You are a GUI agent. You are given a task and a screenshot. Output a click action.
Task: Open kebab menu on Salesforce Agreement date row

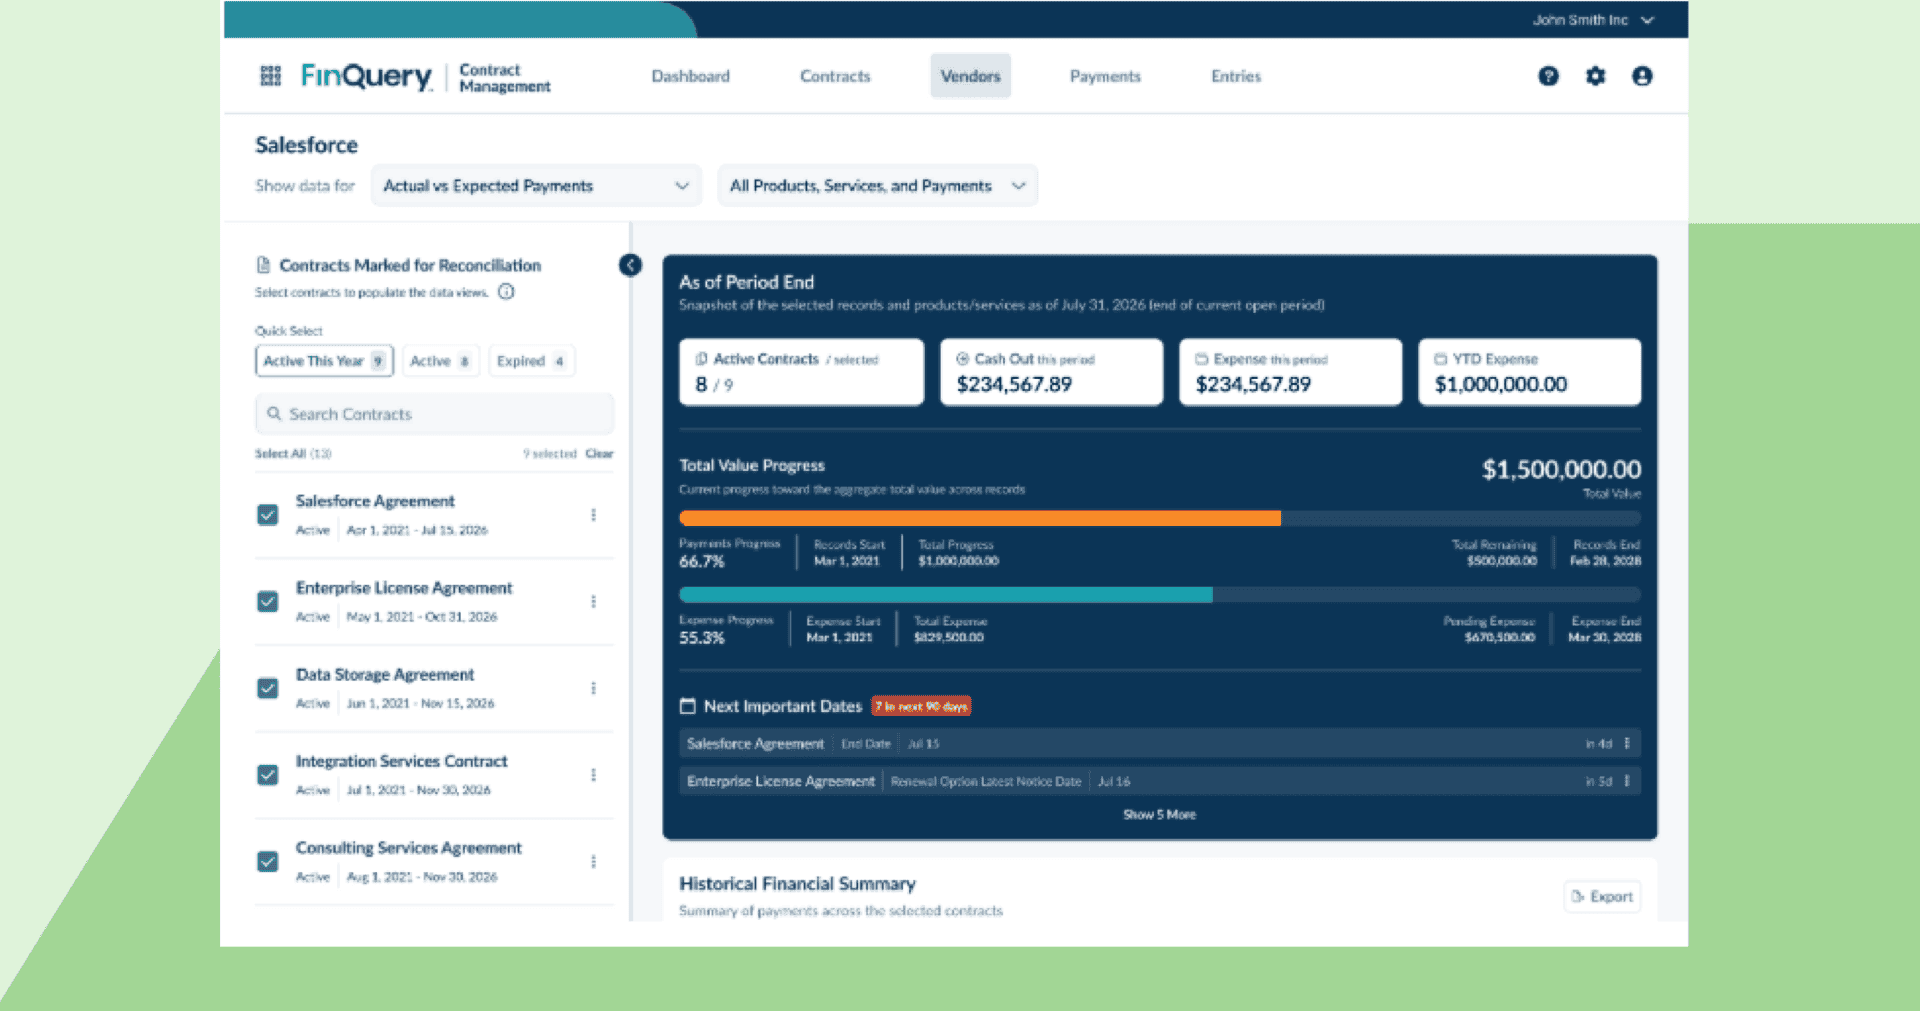coord(1627,743)
